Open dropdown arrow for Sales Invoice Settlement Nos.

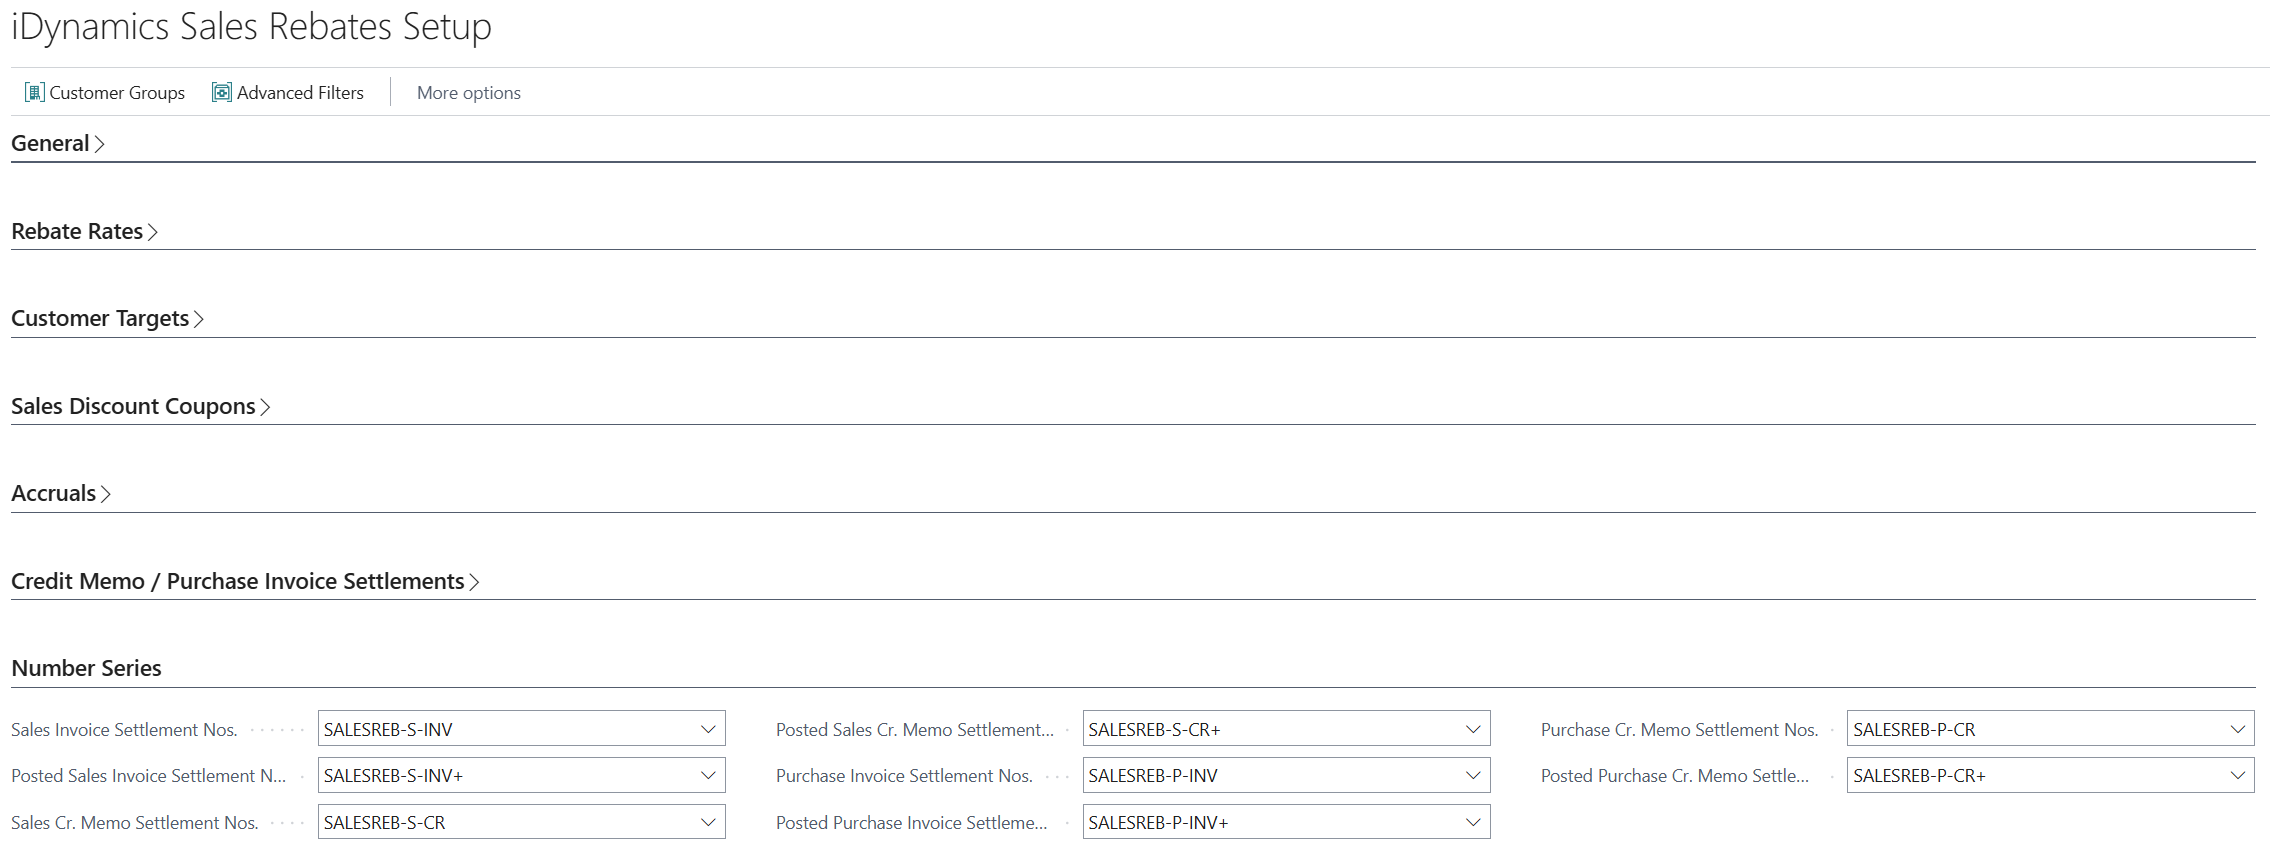(x=708, y=729)
